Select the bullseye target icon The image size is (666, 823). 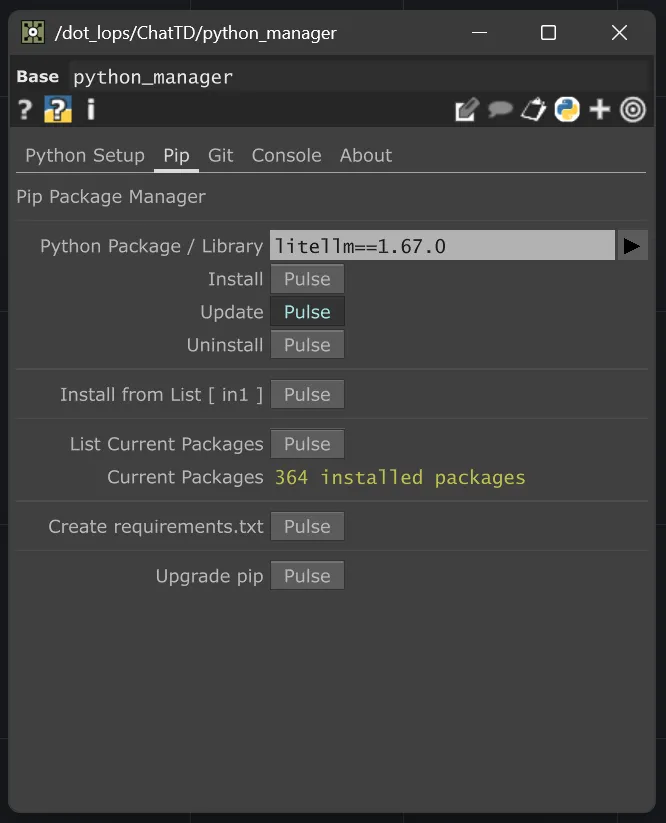[x=633, y=109]
